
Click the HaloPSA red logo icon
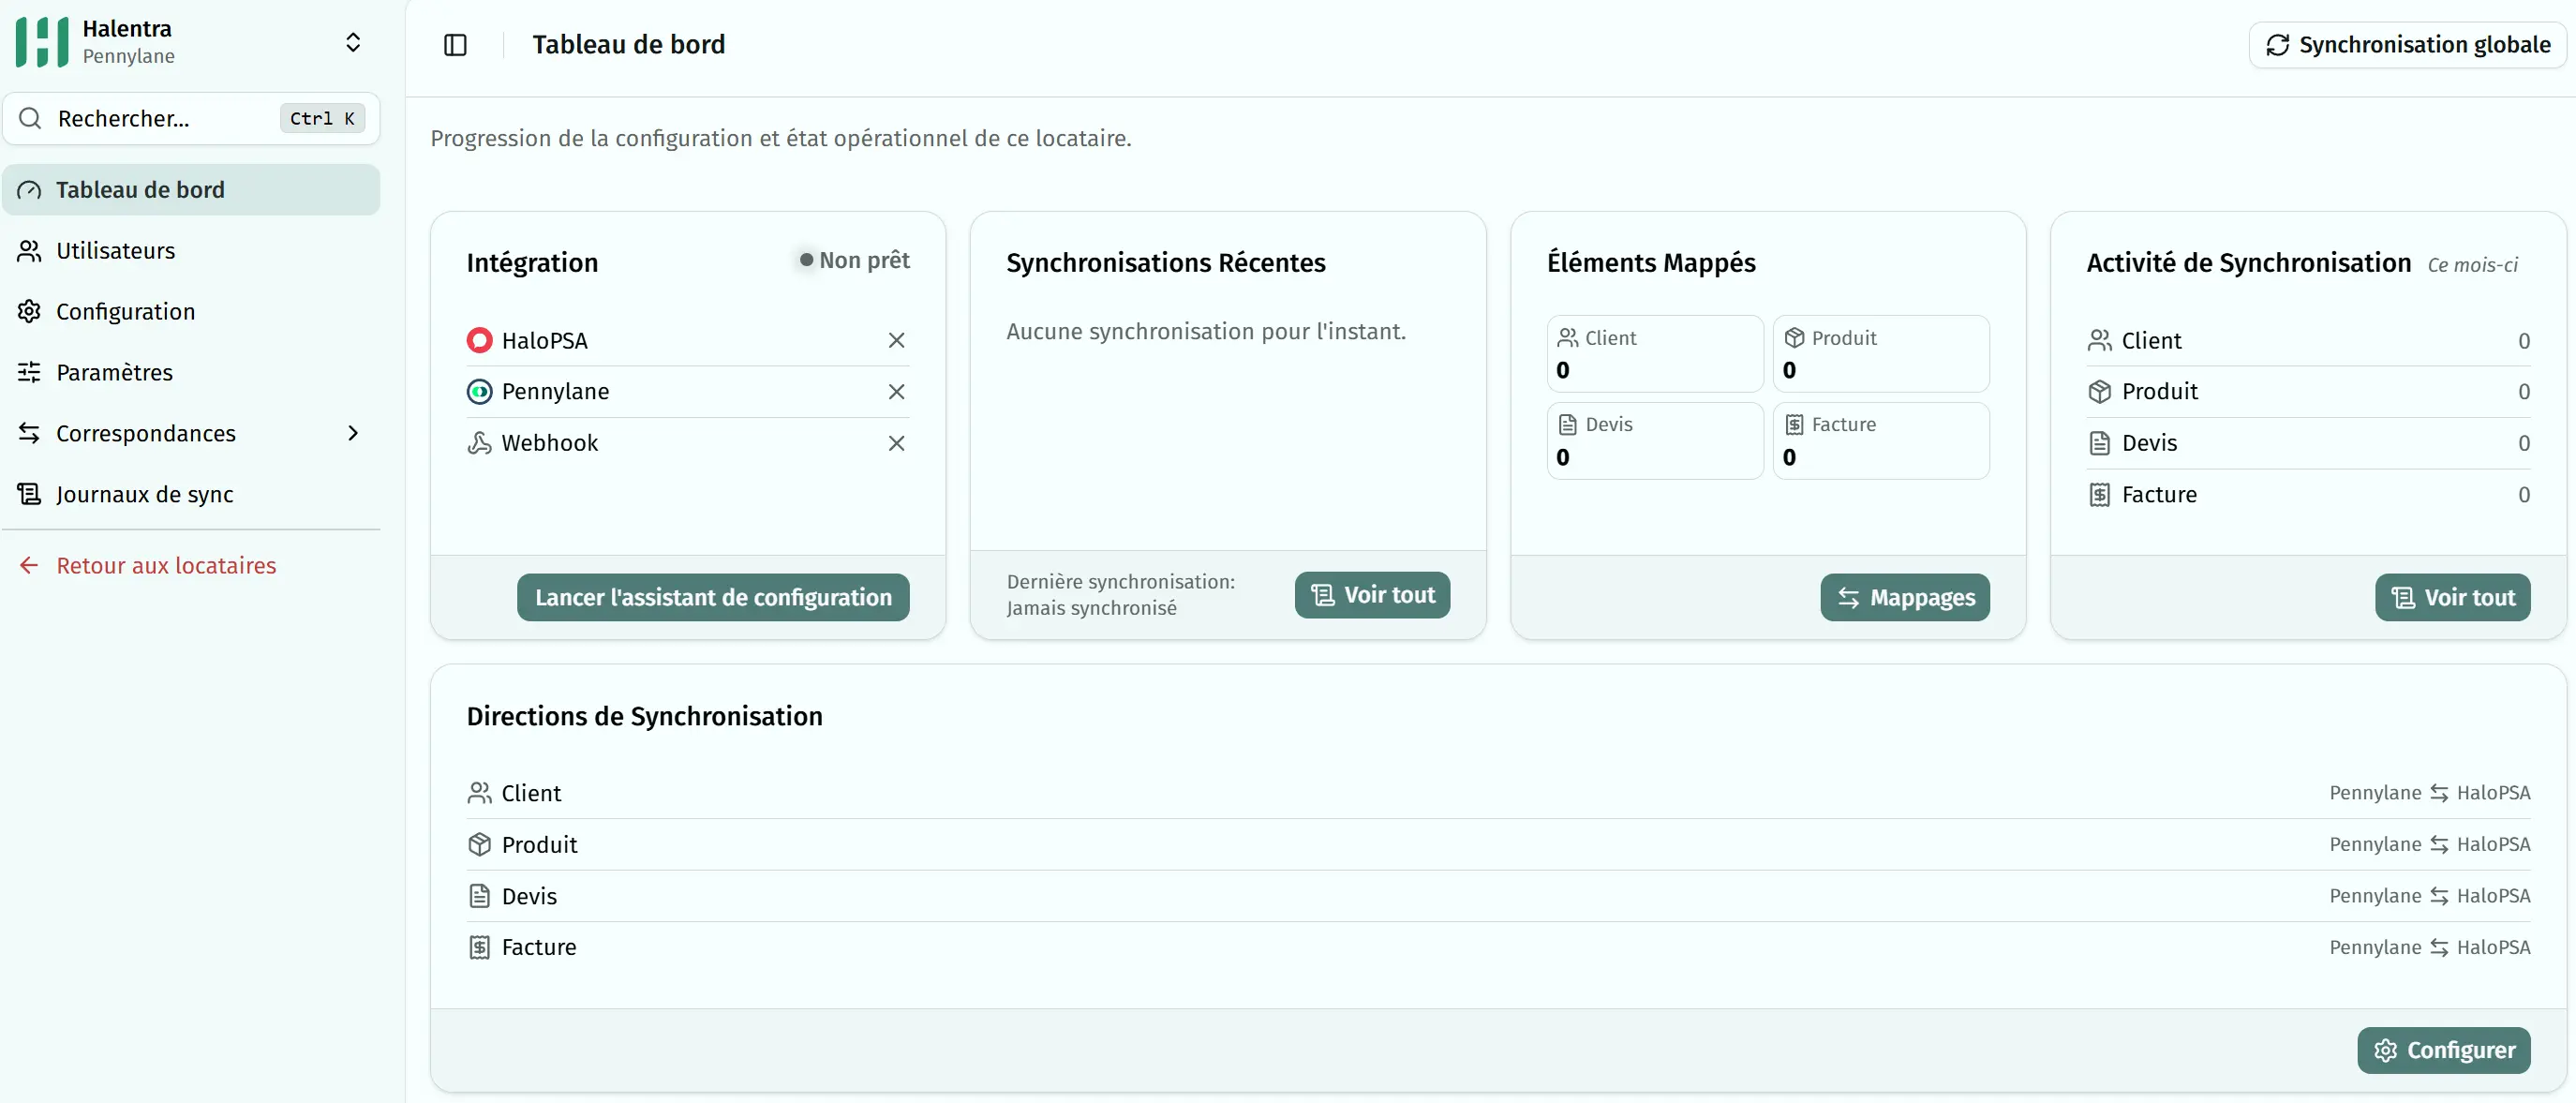(480, 340)
